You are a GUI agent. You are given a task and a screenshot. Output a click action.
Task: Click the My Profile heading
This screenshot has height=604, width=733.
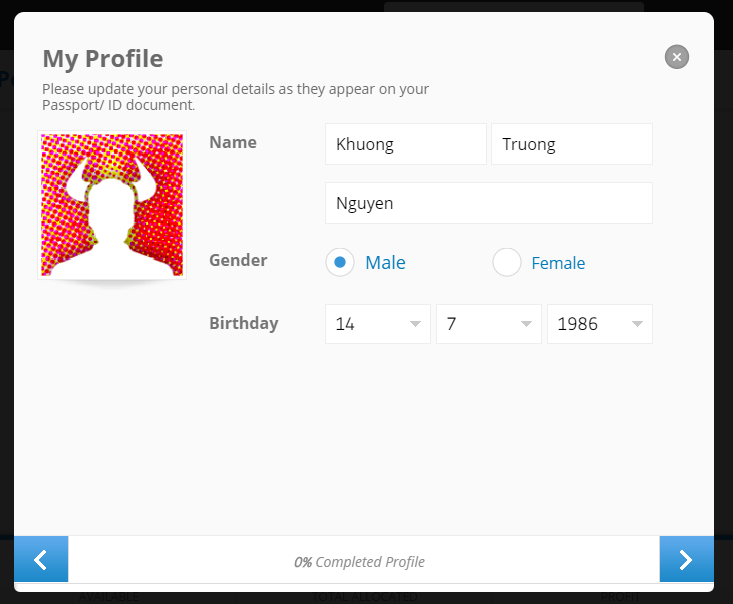point(103,59)
